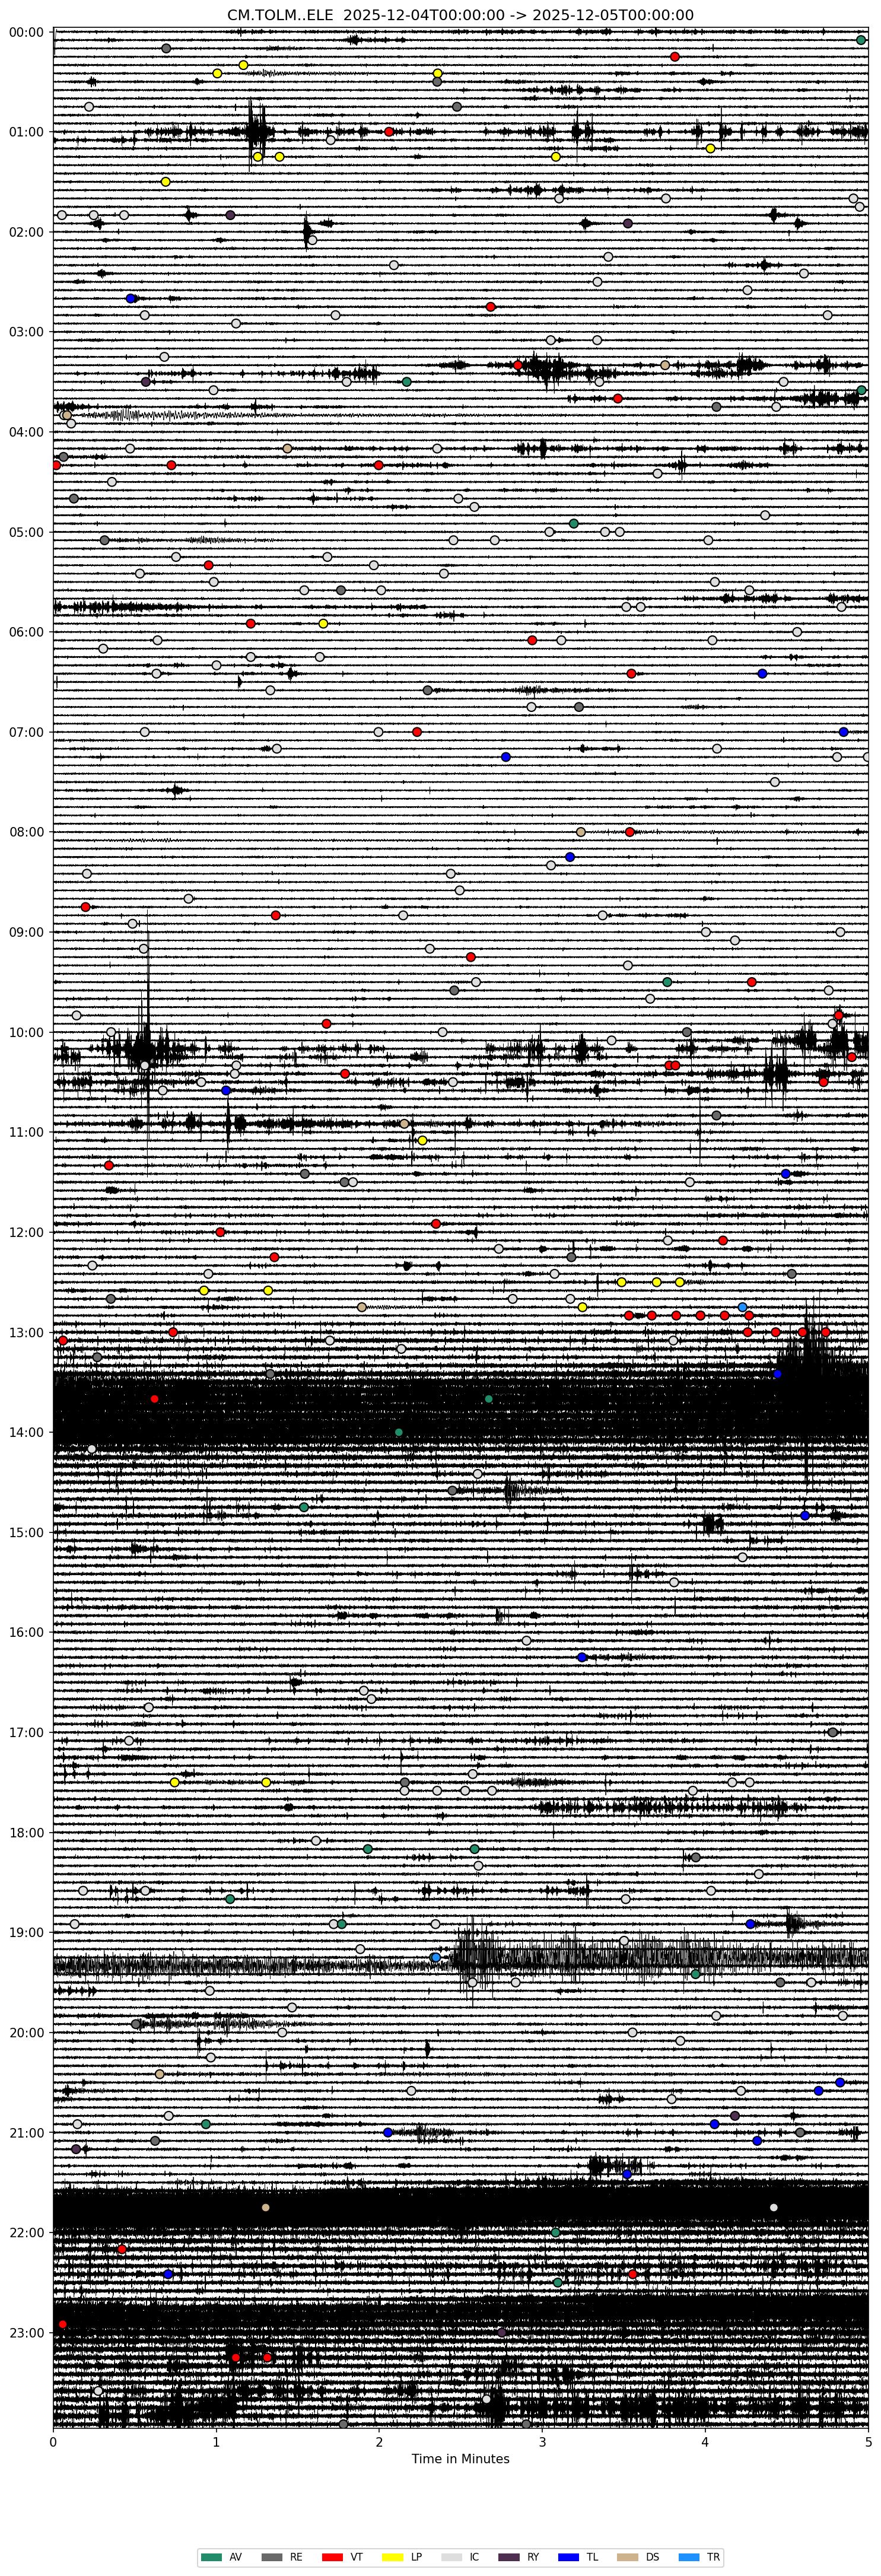Click the x-axis tick label 3
The height and width of the screenshot is (2576, 881).
tap(542, 2442)
